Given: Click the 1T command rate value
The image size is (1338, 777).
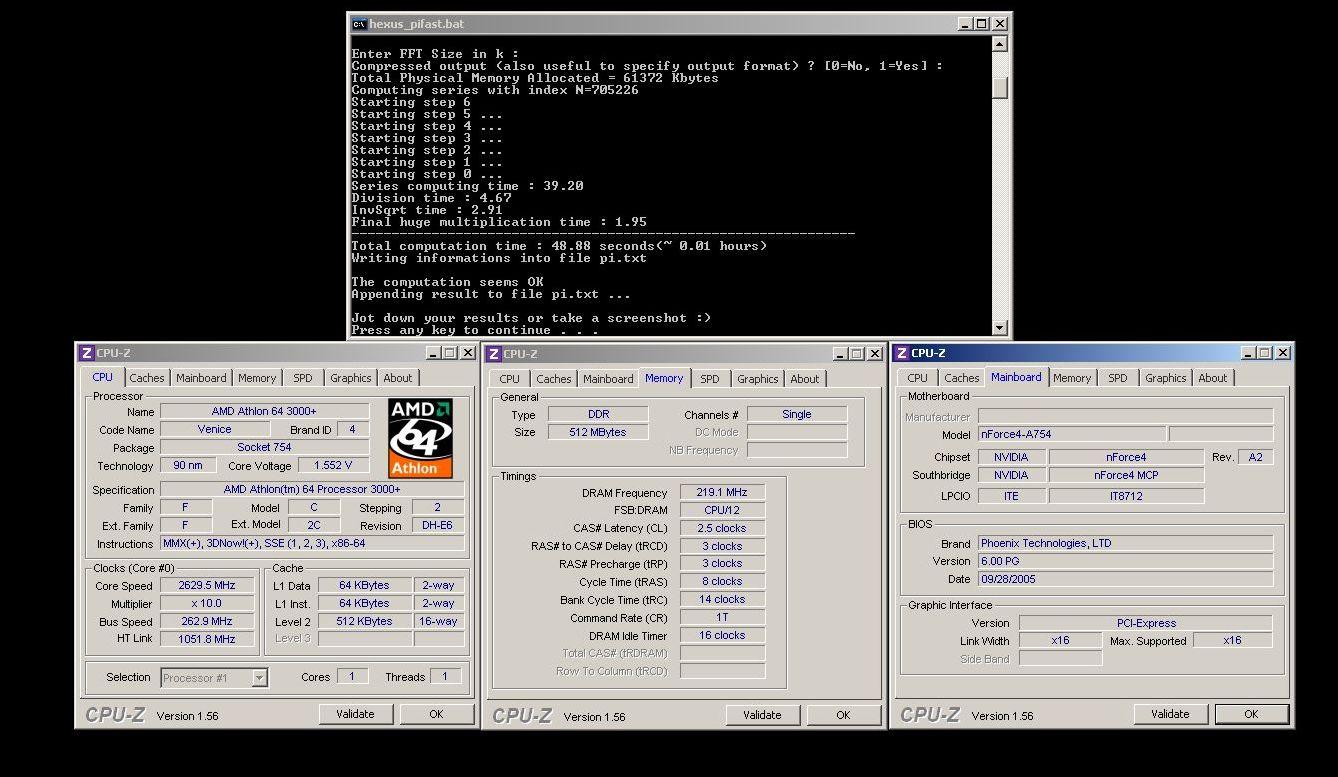Looking at the screenshot, I should tap(722, 617).
